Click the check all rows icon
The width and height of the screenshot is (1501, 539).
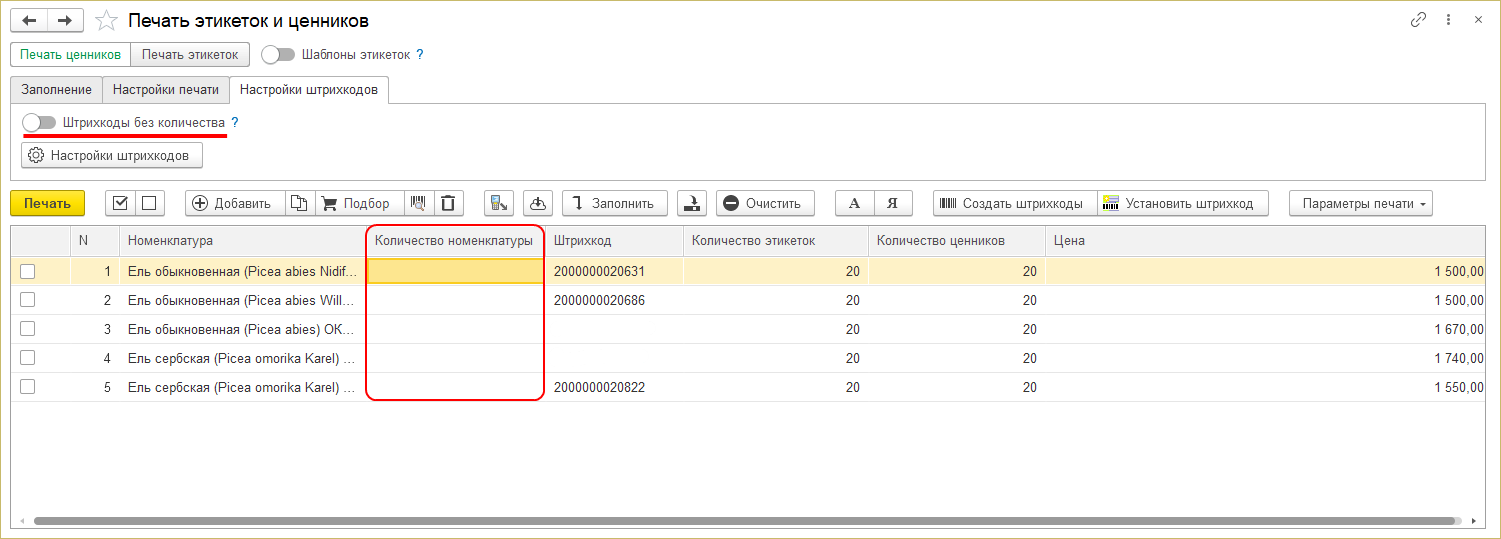[121, 203]
